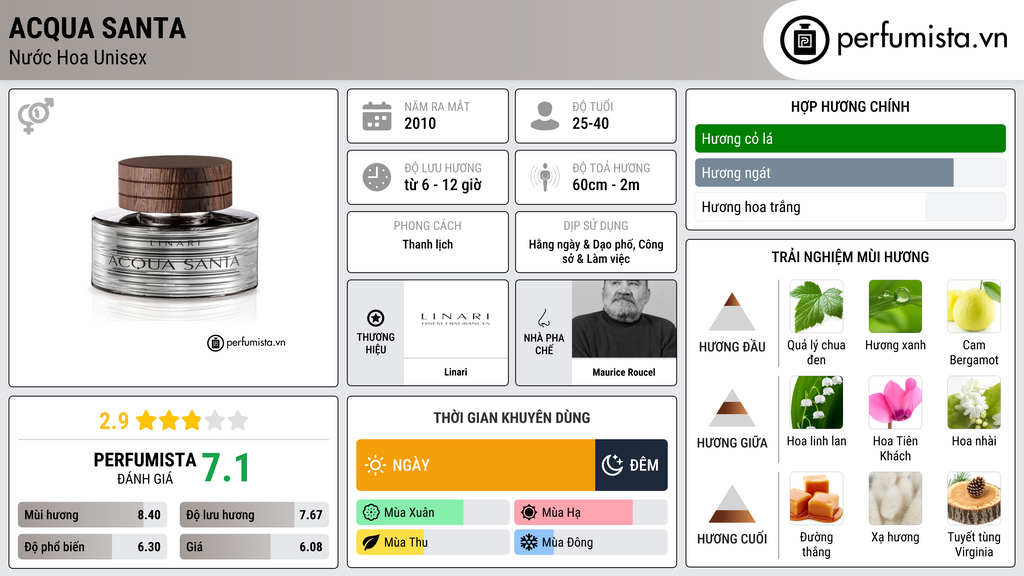This screenshot has height=576, width=1024.
Task: Open the Acqua Santa bottle product image
Action: (174, 237)
